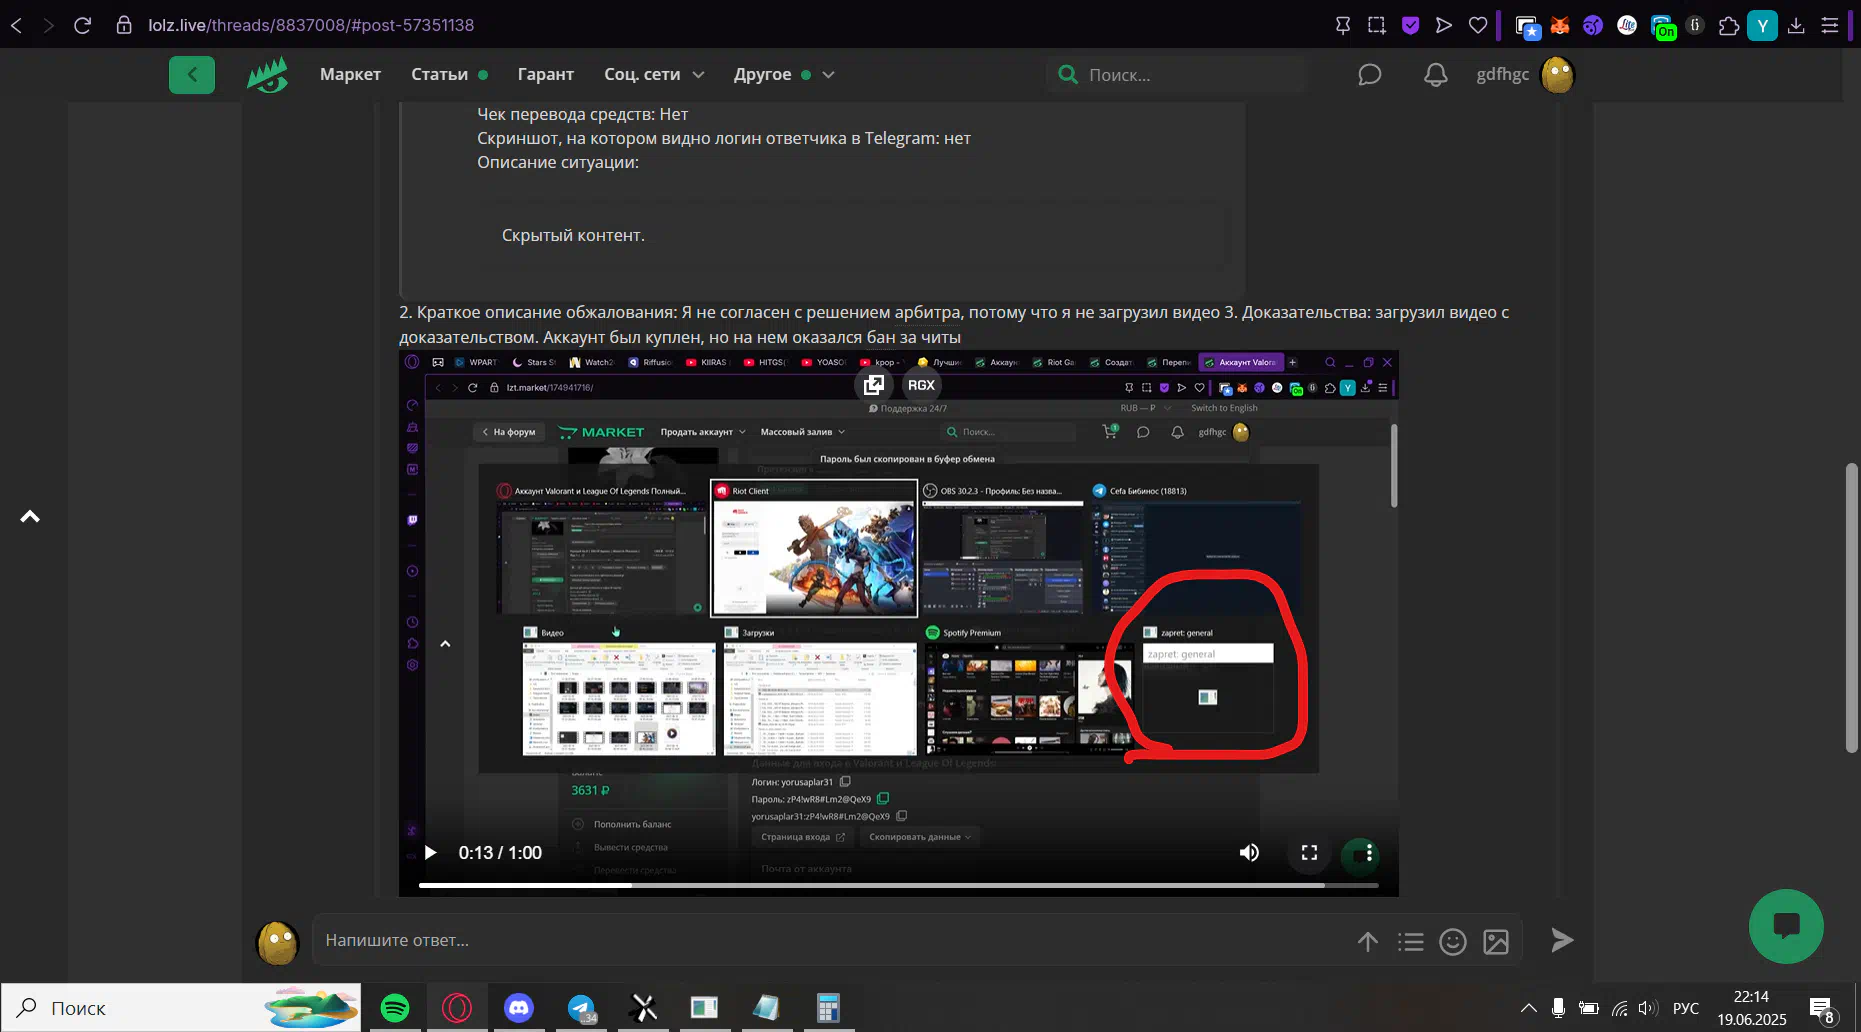Click the page address bar URL
The width and height of the screenshot is (1861, 1032).
(311, 25)
